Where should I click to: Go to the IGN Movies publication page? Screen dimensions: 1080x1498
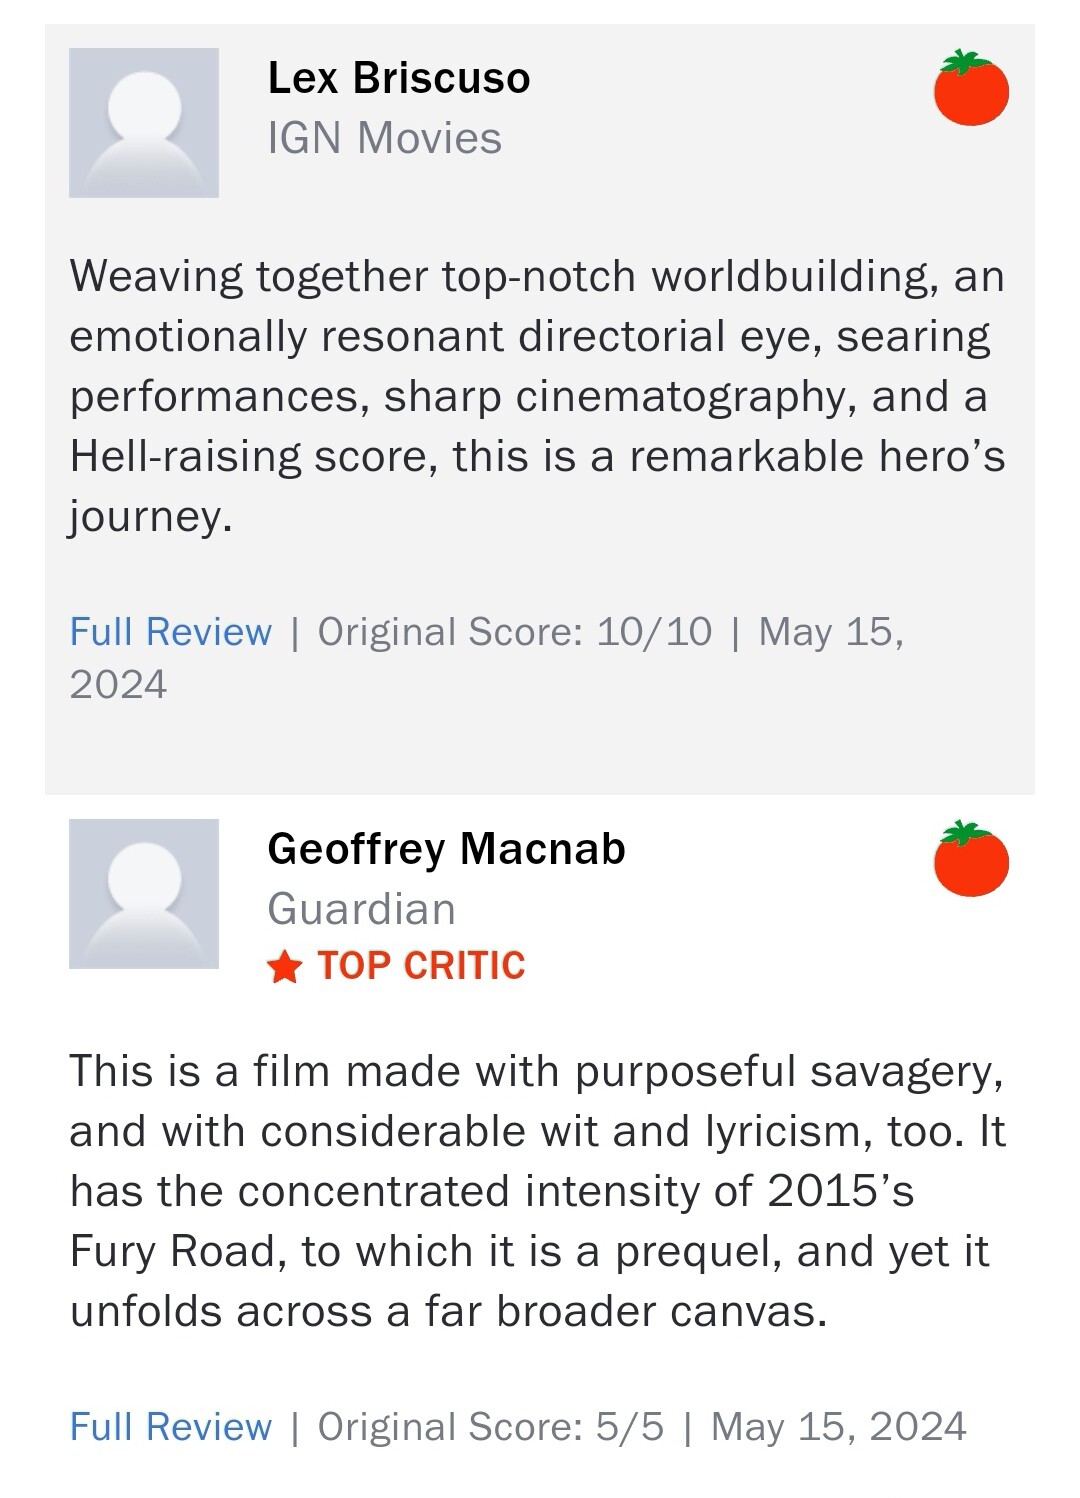(x=385, y=138)
